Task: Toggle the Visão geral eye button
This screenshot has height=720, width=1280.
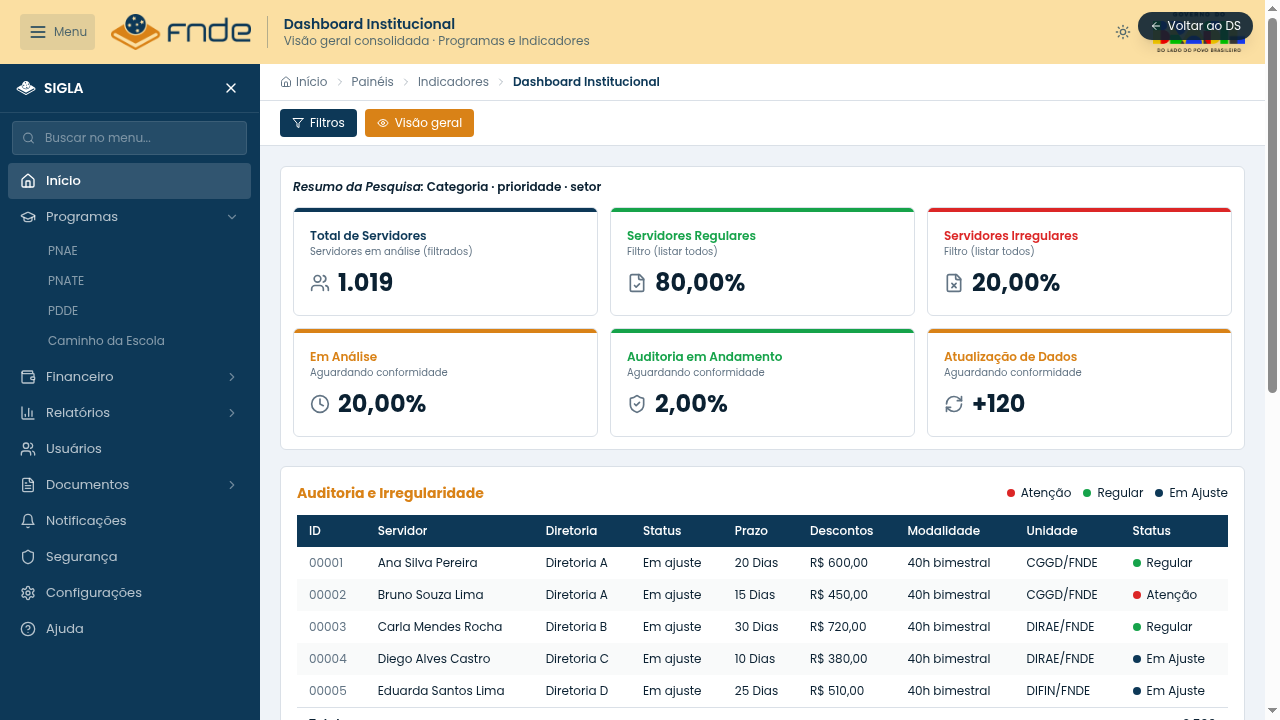Action: pos(419,123)
